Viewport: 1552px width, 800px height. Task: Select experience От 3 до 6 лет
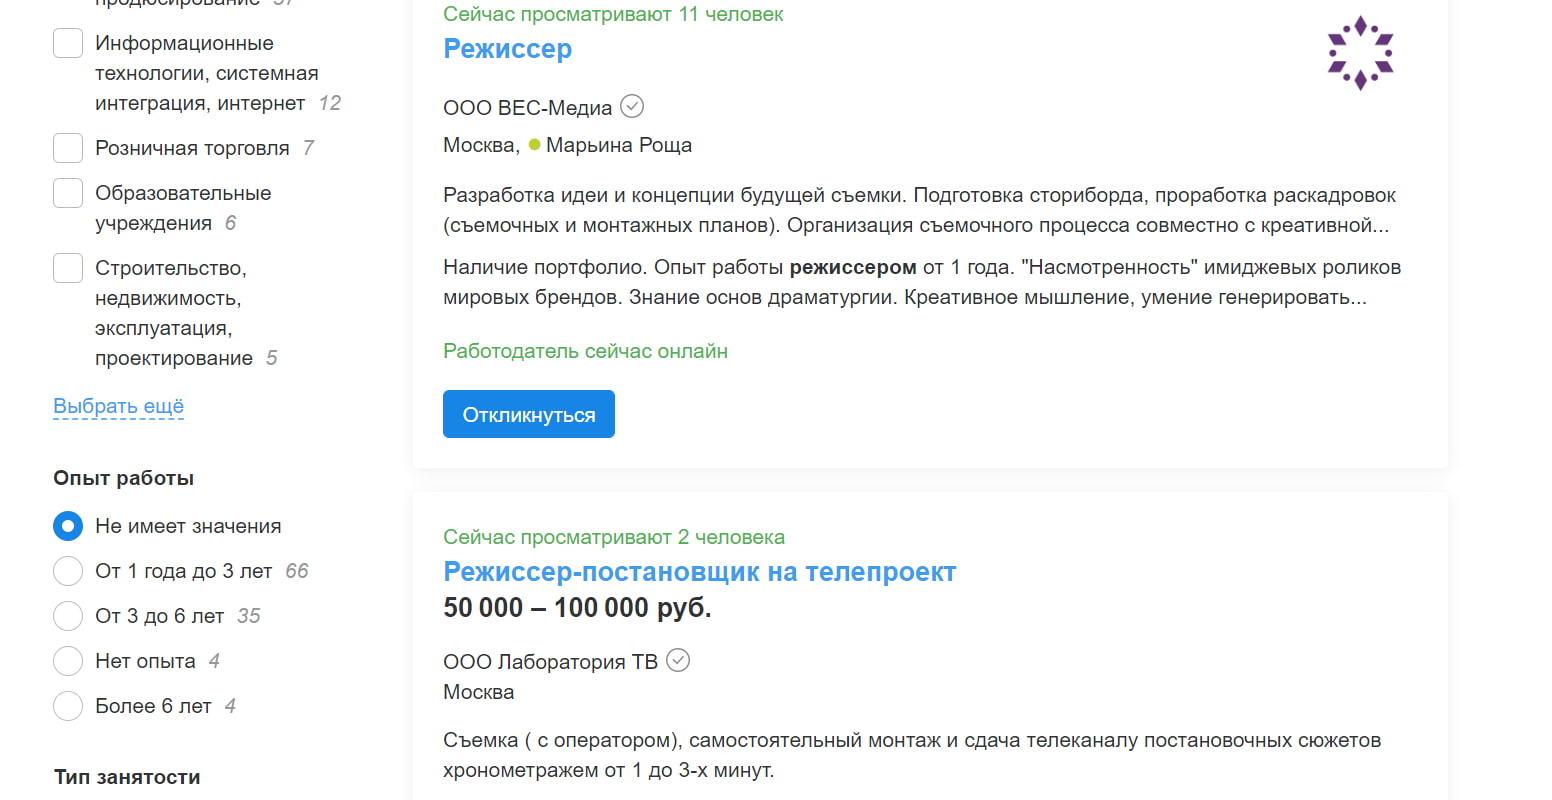click(67, 615)
